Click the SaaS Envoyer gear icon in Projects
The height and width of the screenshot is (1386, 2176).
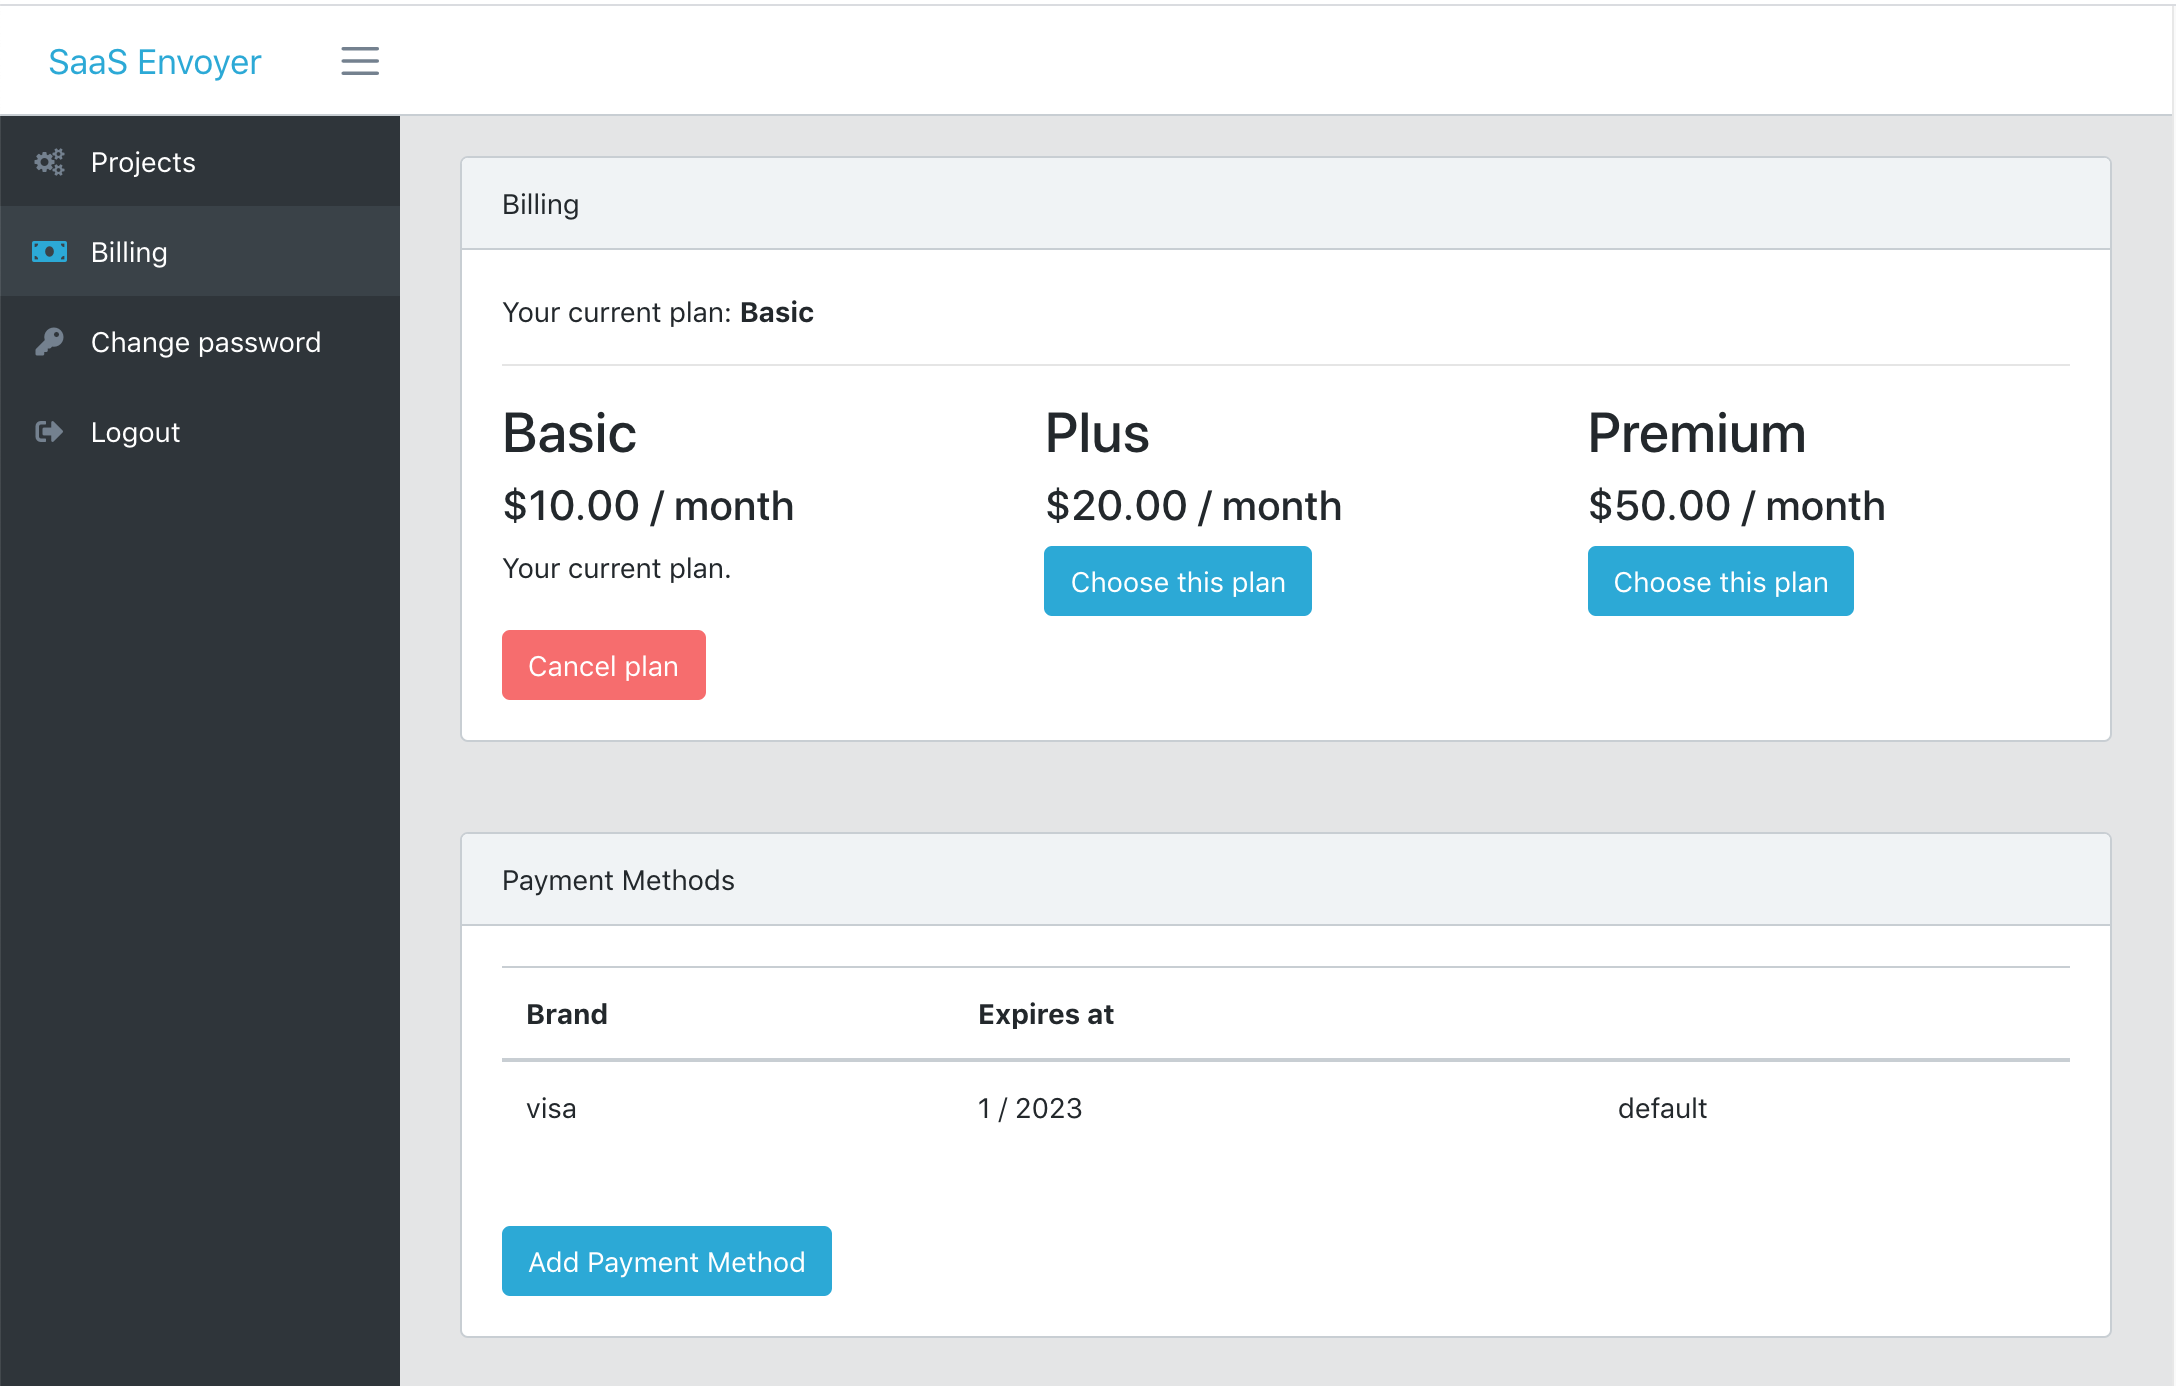pos(49,162)
